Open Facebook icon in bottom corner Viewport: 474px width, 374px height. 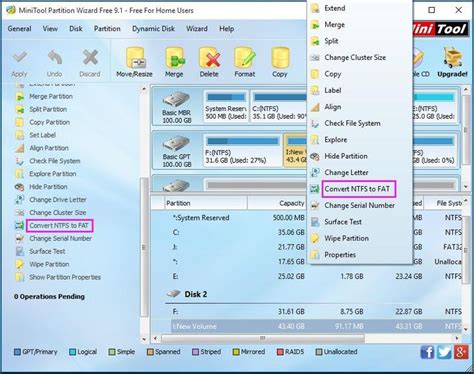click(x=427, y=352)
